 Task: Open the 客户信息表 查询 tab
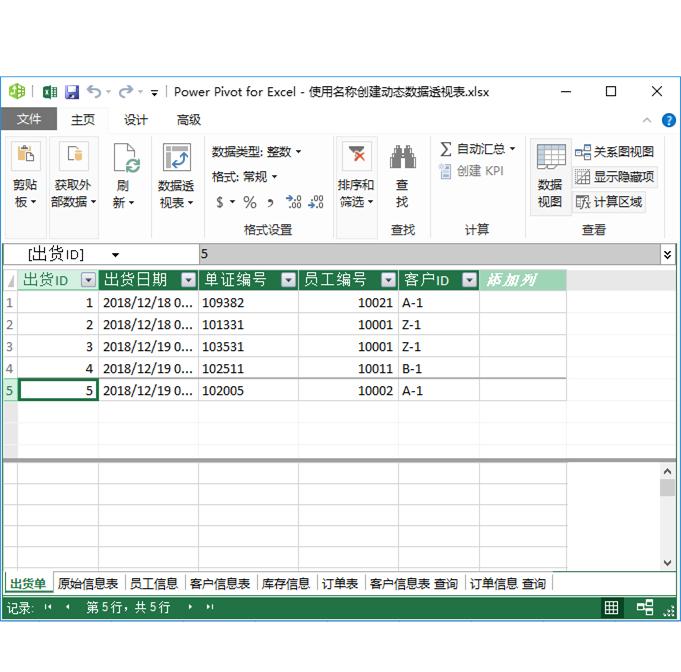pos(414,583)
